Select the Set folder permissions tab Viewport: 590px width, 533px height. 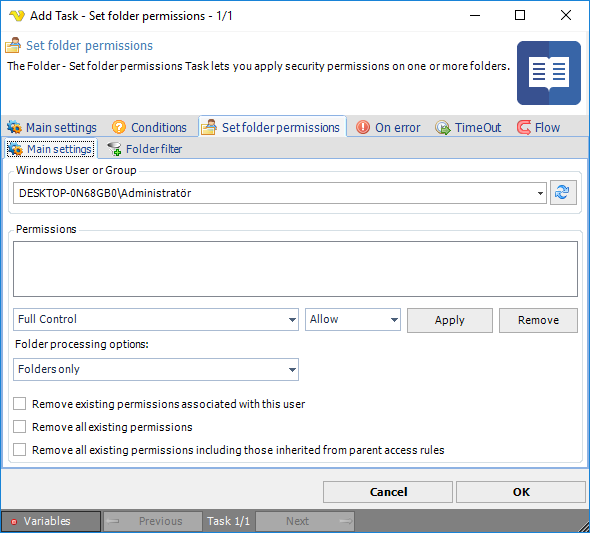pyautogui.click(x=272, y=127)
